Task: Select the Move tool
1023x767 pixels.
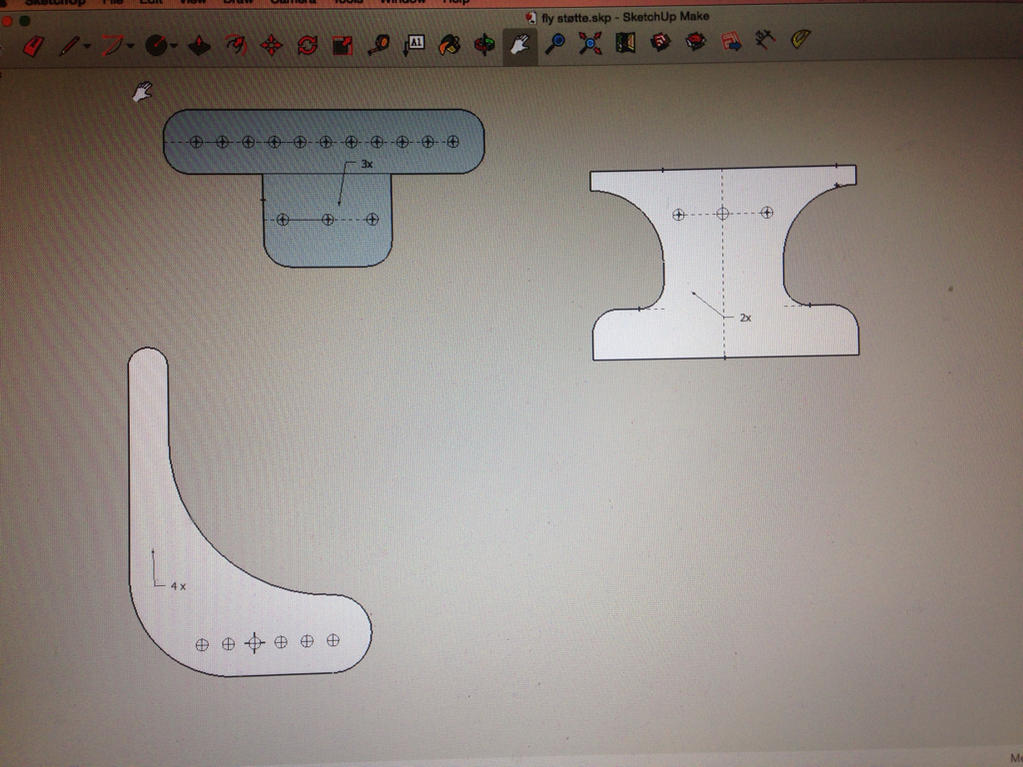Action: (270, 45)
